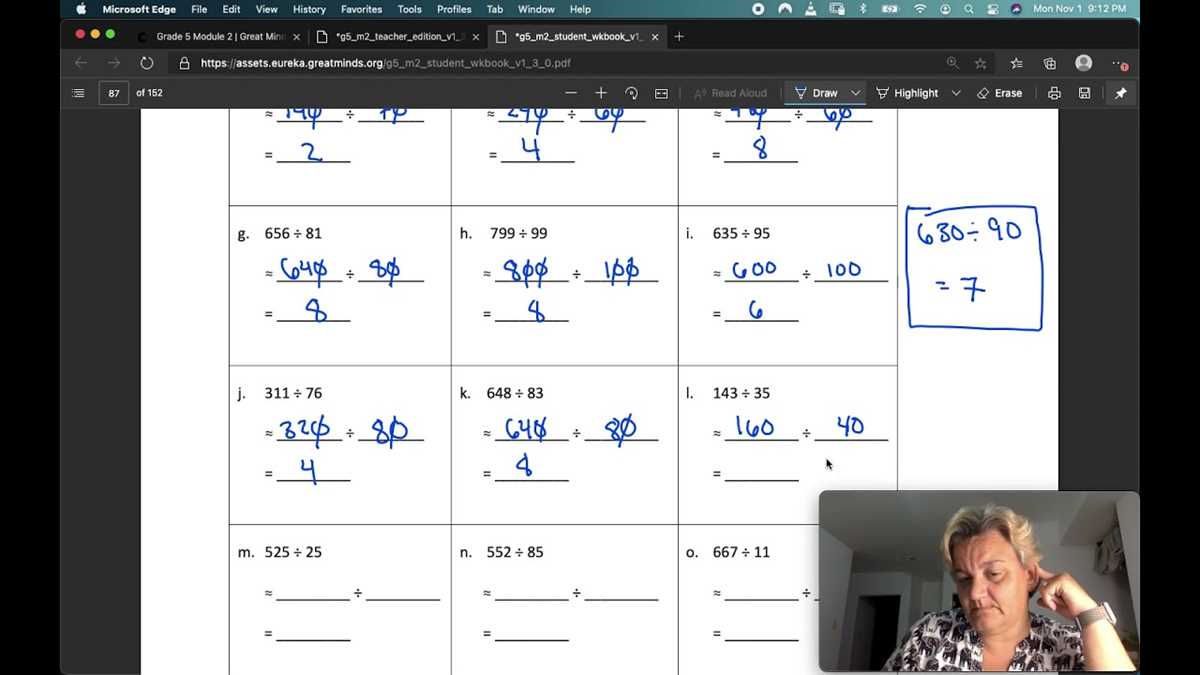Open the Favorites menu
This screenshot has width=1200, height=675.
[361, 9]
